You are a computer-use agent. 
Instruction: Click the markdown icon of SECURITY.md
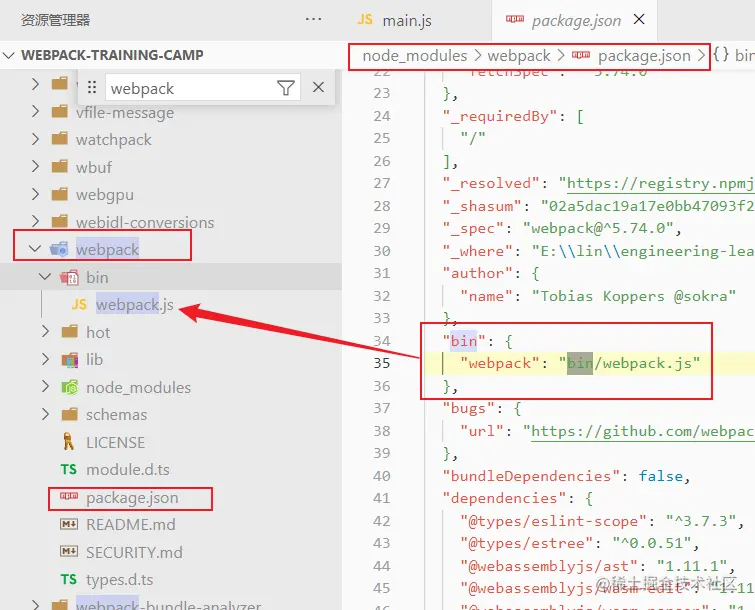tap(69, 551)
